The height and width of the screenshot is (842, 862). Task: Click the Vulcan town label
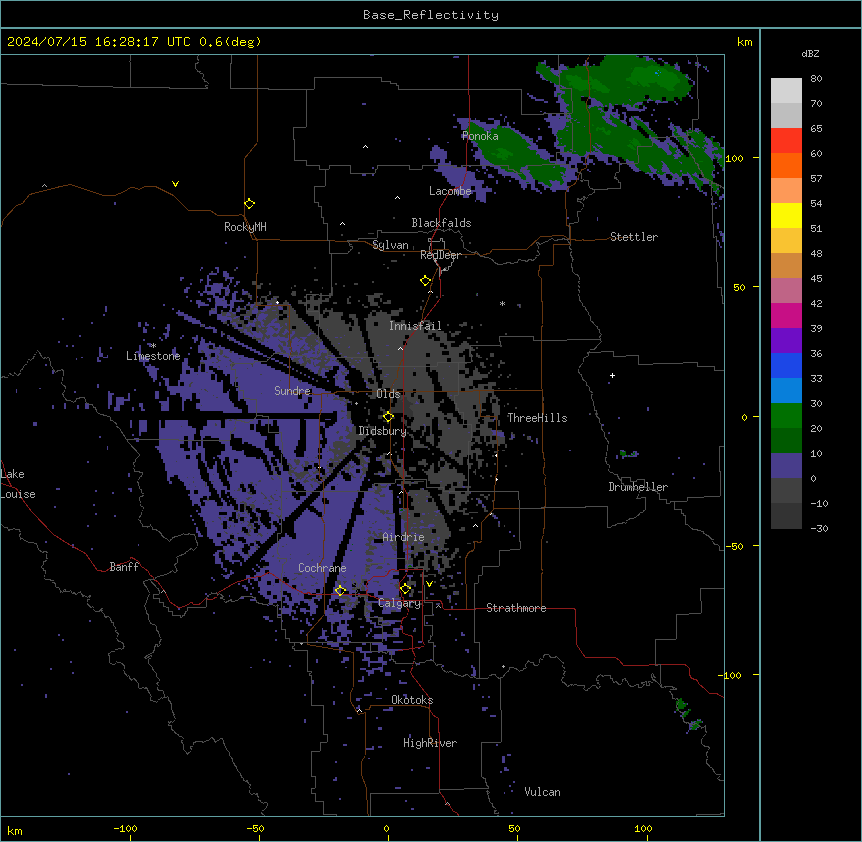point(543,792)
